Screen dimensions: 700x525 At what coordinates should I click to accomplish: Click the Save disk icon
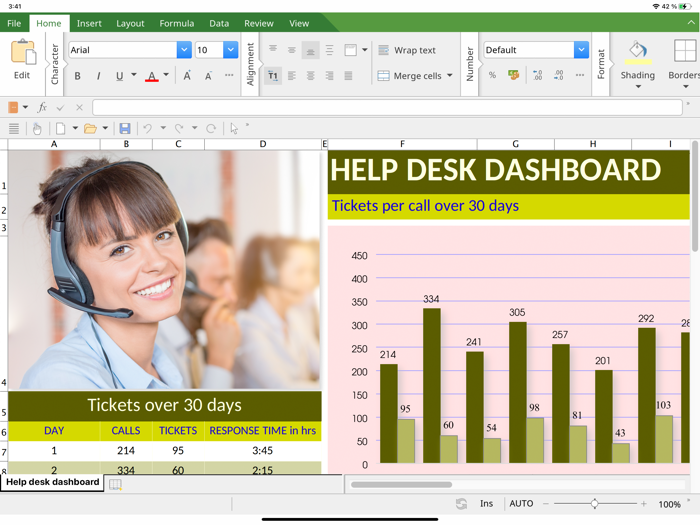coord(125,129)
